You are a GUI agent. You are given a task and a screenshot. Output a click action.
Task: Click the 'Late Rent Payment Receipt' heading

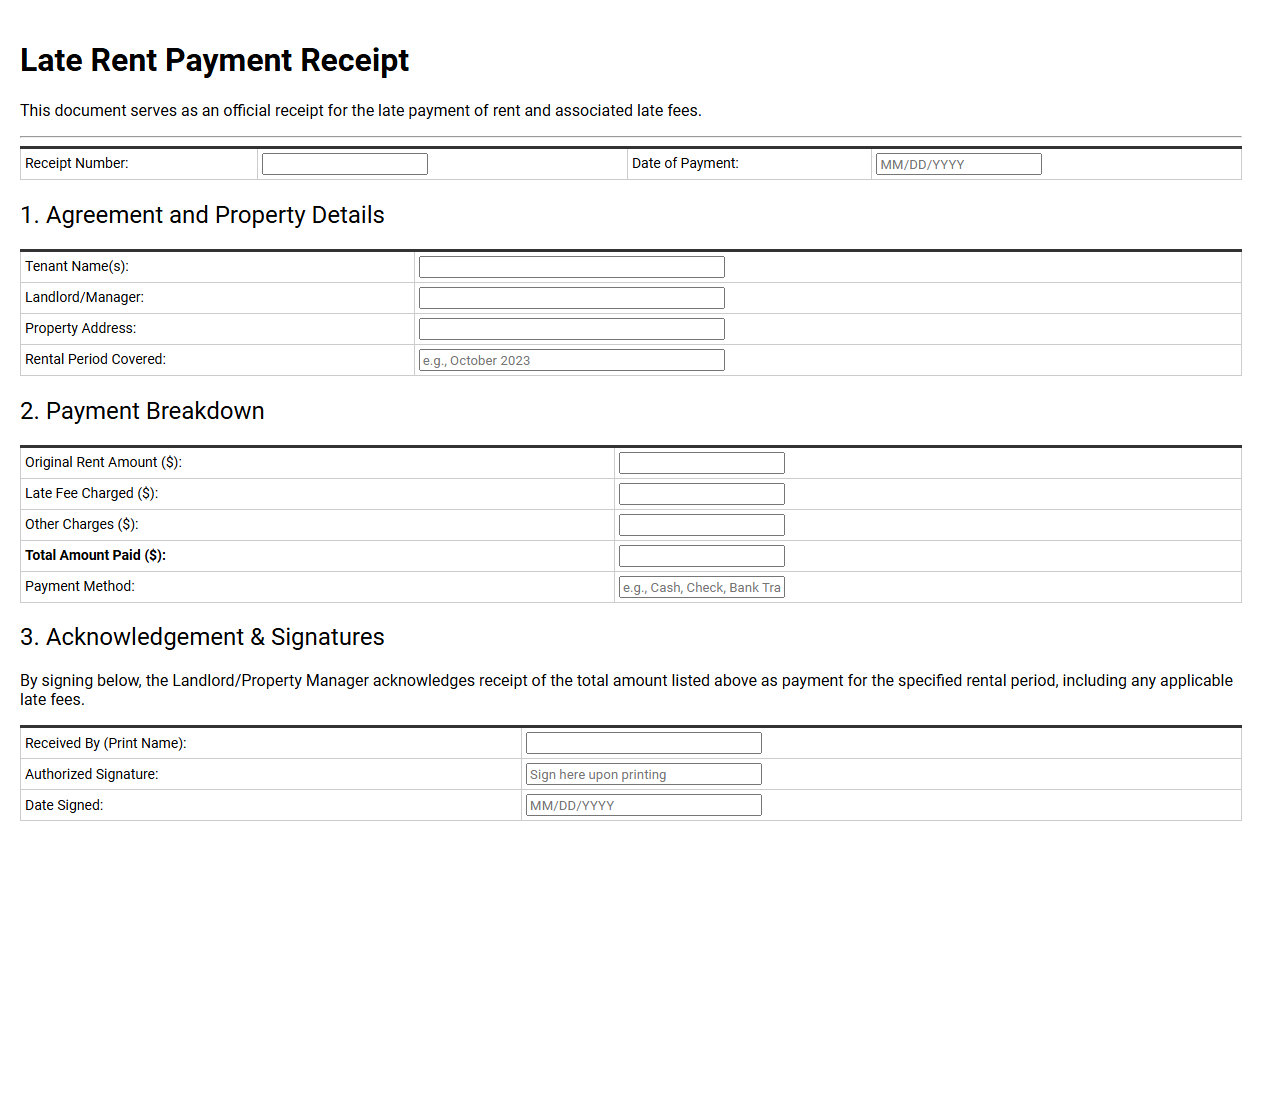click(215, 60)
